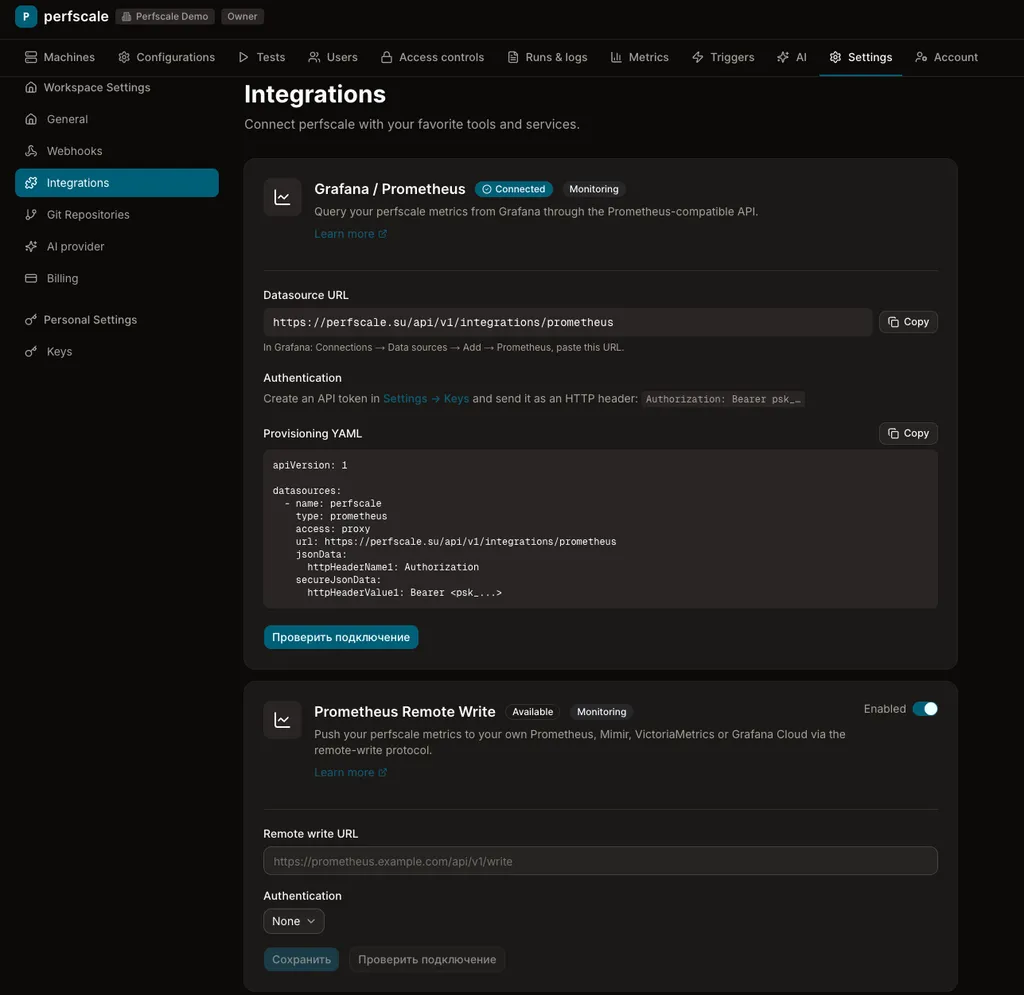This screenshot has width=1024, height=995.
Task: Open the Triggers tab
Action: [723, 57]
